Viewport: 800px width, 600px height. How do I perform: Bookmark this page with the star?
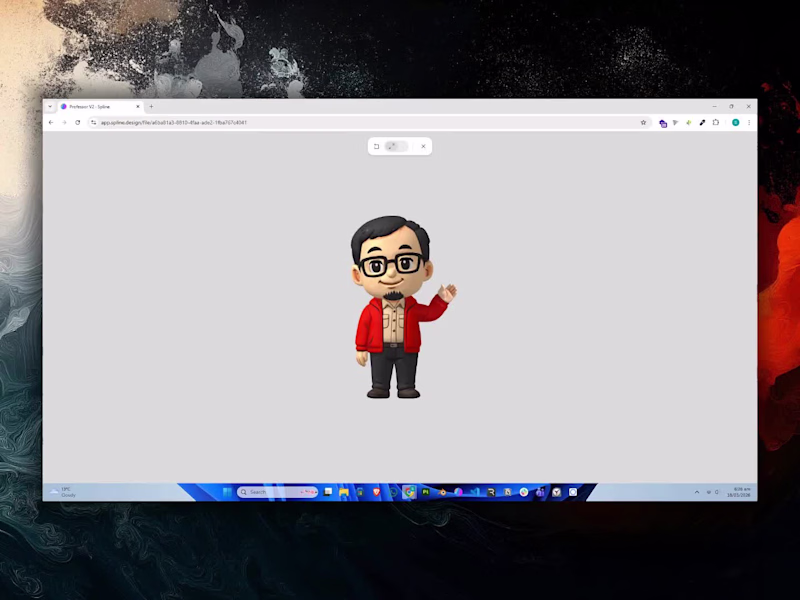click(643, 122)
